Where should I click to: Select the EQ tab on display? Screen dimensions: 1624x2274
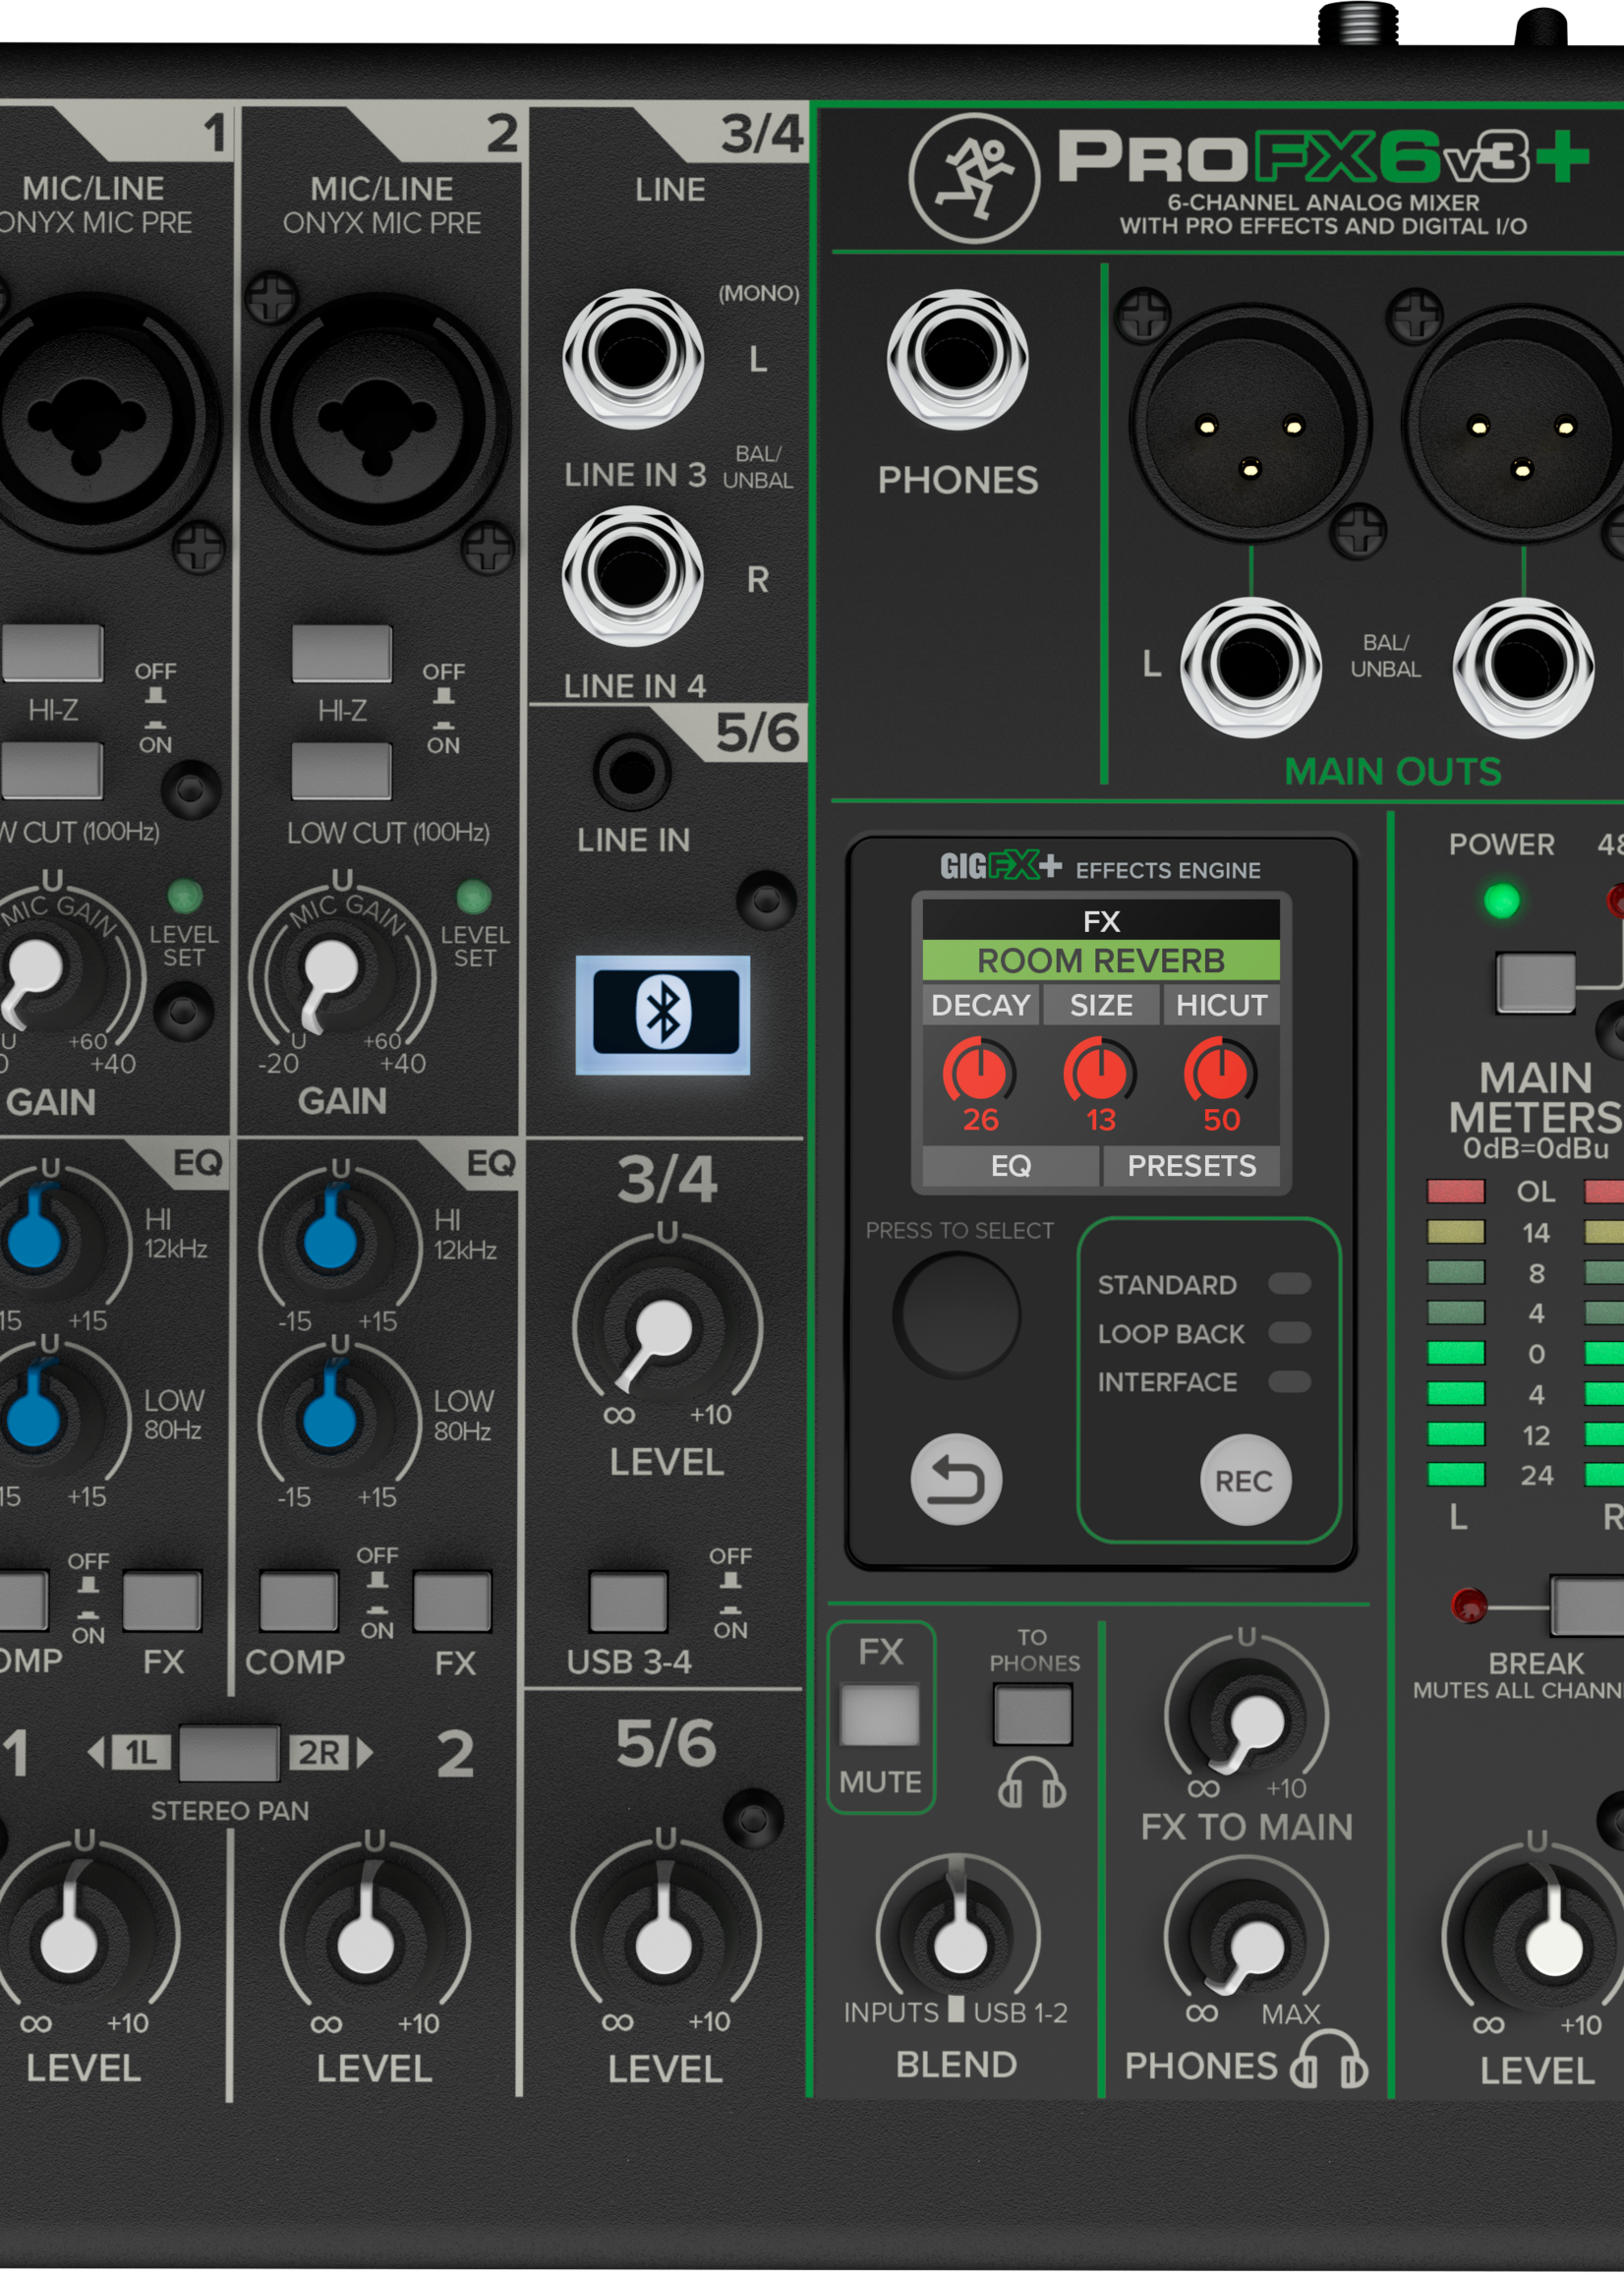tap(1010, 1165)
